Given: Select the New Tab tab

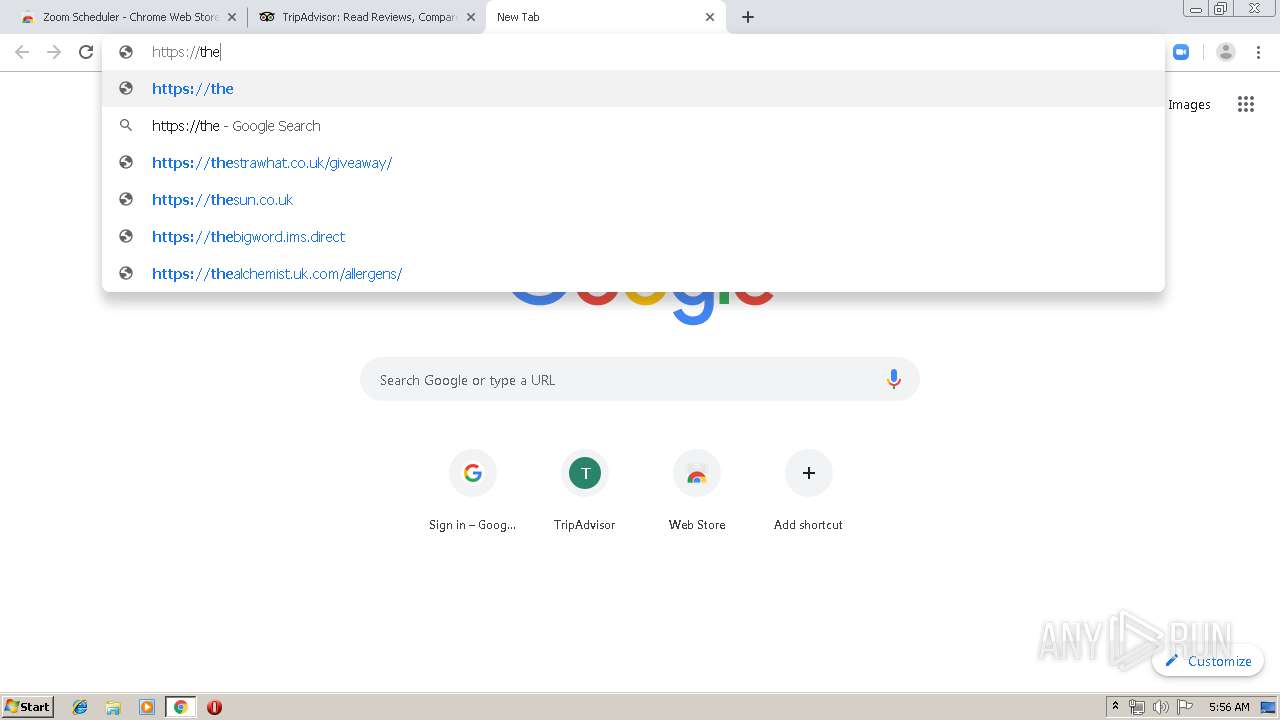Looking at the screenshot, I should tap(605, 17).
